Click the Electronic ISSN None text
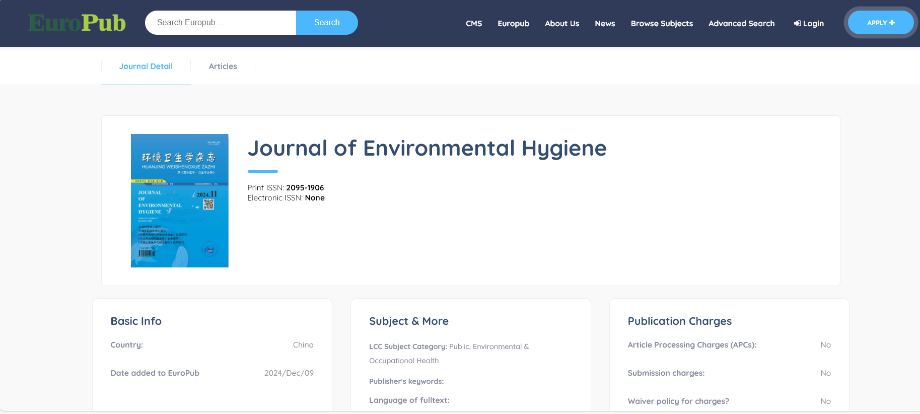 286,198
